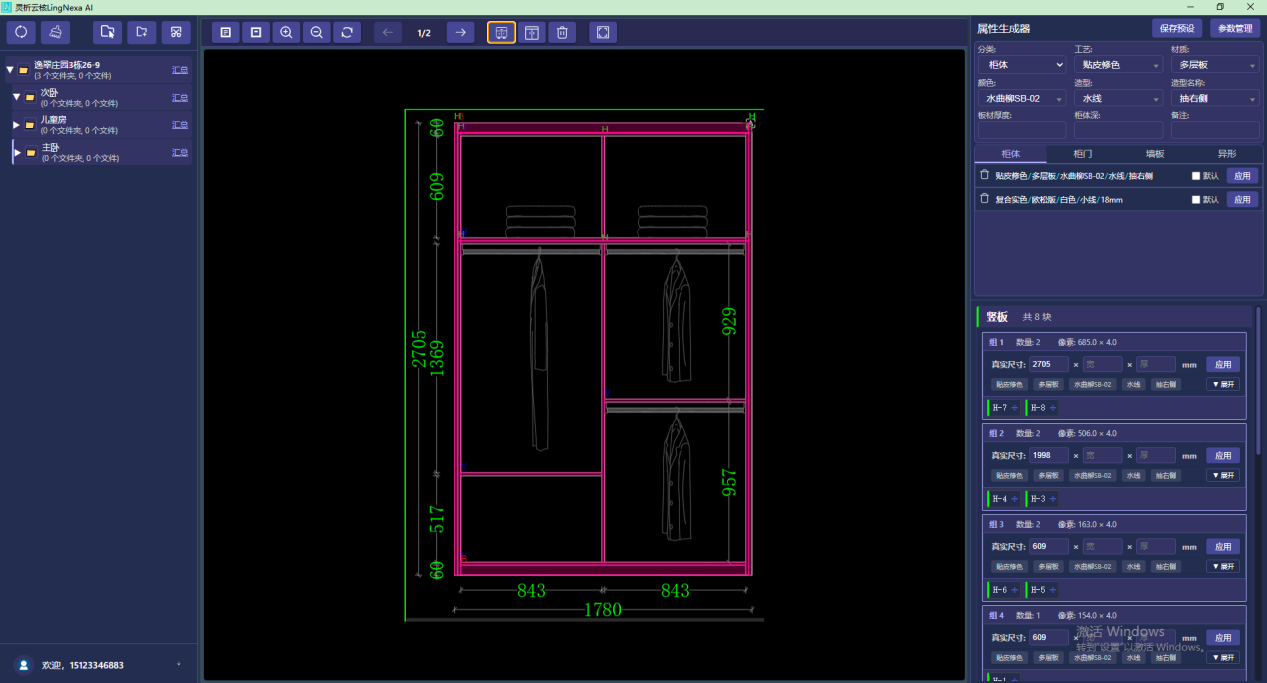Screen dimensions: 1267x683
Task: Click the cleanup broom icon button
Action: coord(55,32)
